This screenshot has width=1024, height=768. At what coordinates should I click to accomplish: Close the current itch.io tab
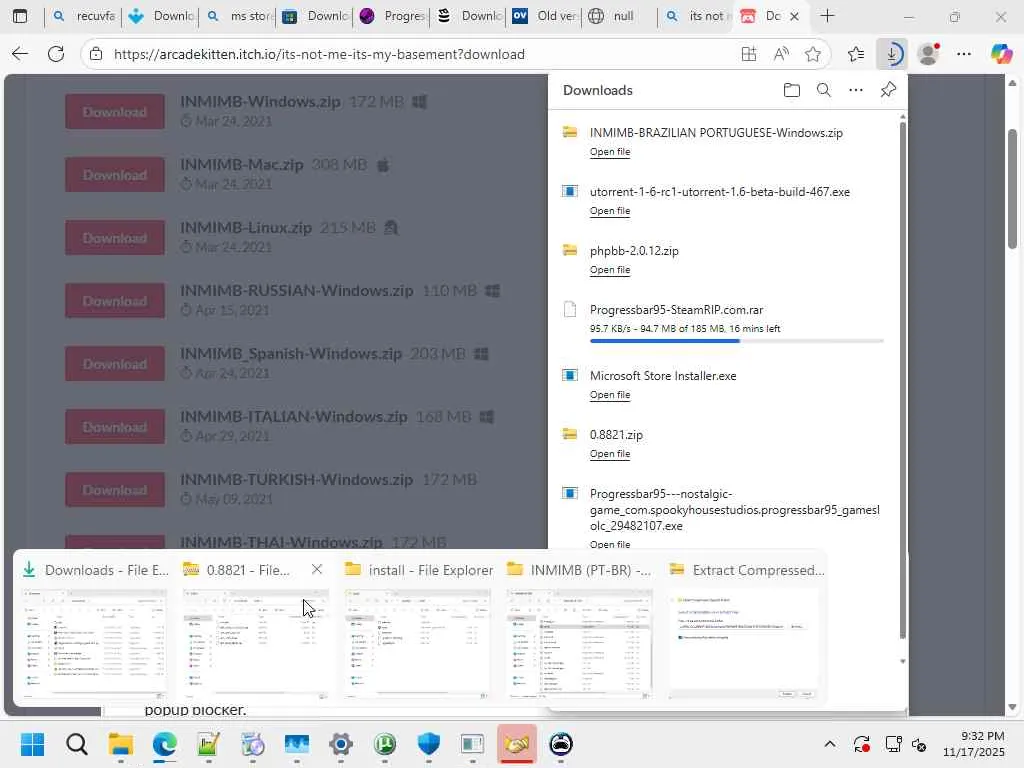pyautogui.click(x=795, y=16)
